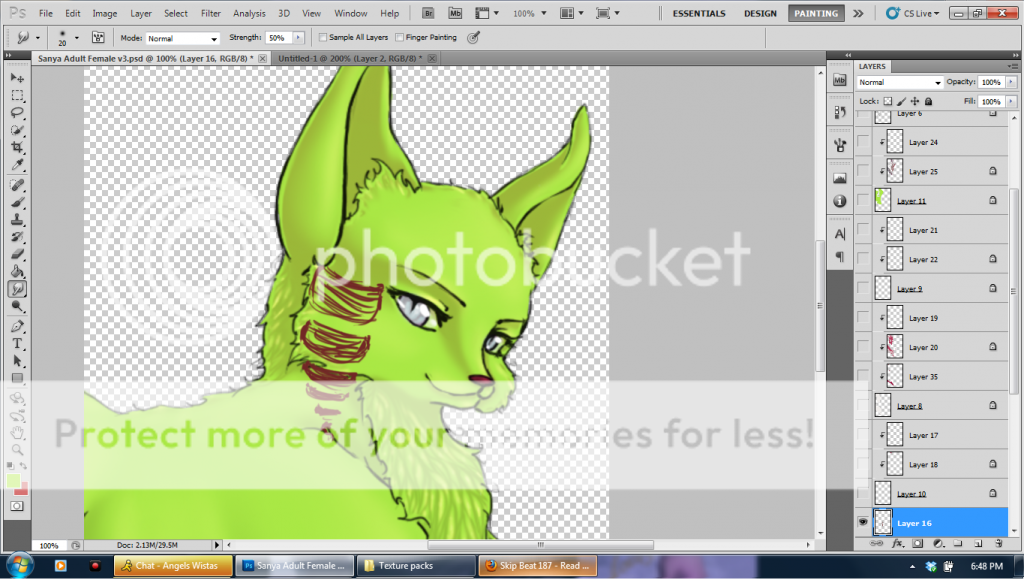
Task: Open the layer blend mode dropdown
Action: [x=900, y=82]
